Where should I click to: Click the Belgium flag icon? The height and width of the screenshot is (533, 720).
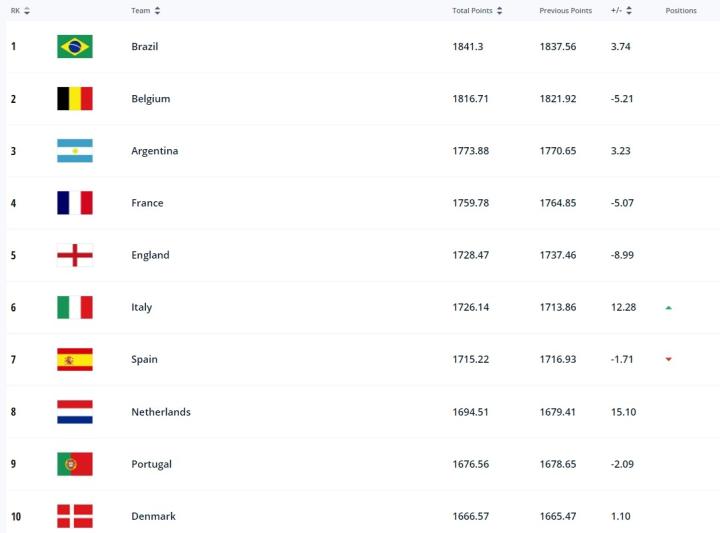pos(75,99)
